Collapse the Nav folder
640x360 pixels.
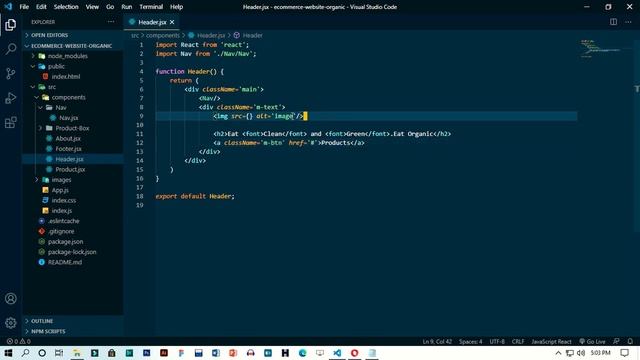click(60, 107)
